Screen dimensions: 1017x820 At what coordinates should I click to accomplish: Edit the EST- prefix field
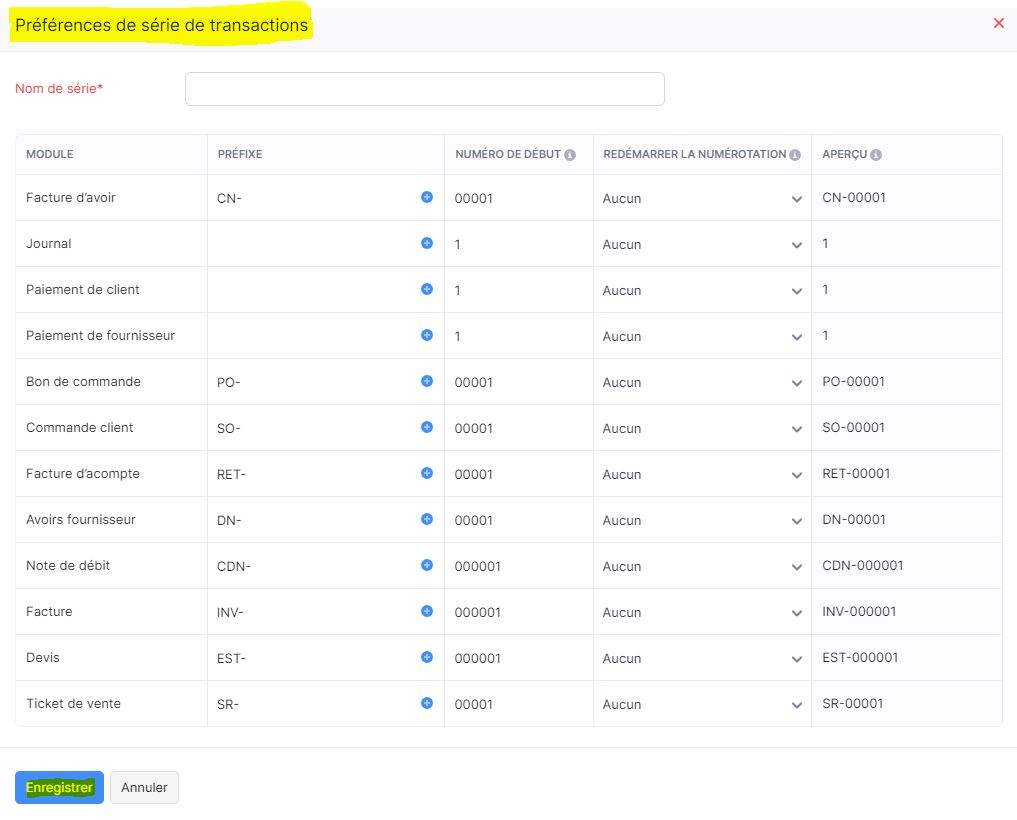pyautogui.click(x=315, y=659)
